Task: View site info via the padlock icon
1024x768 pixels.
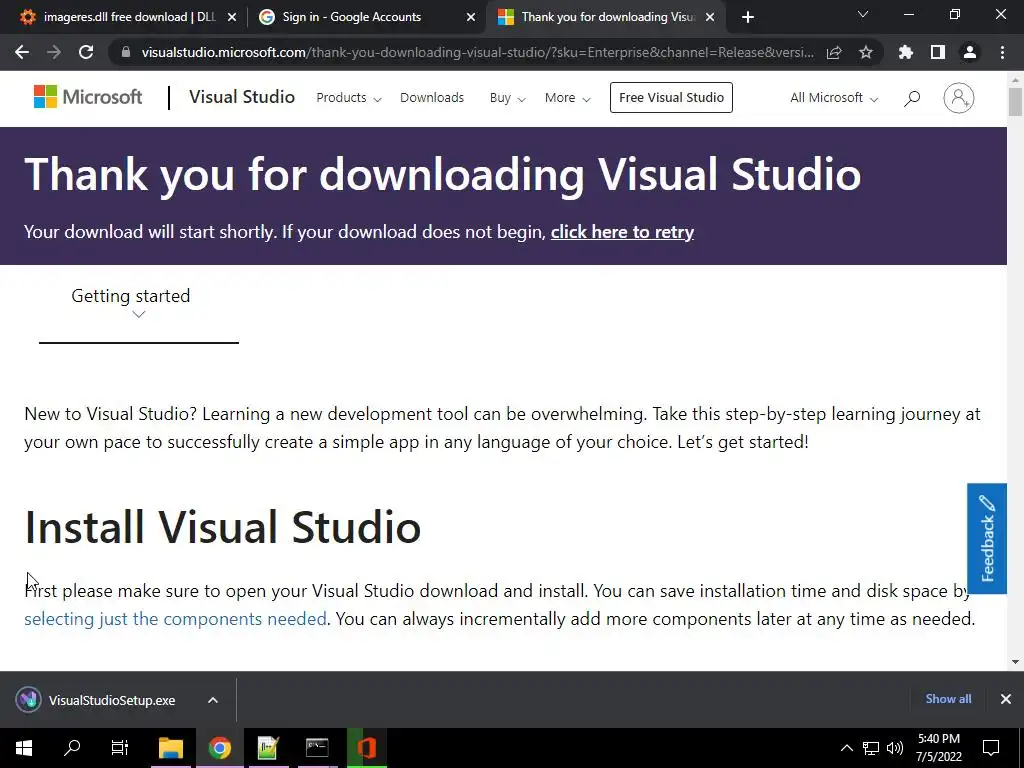Action: click(126, 52)
